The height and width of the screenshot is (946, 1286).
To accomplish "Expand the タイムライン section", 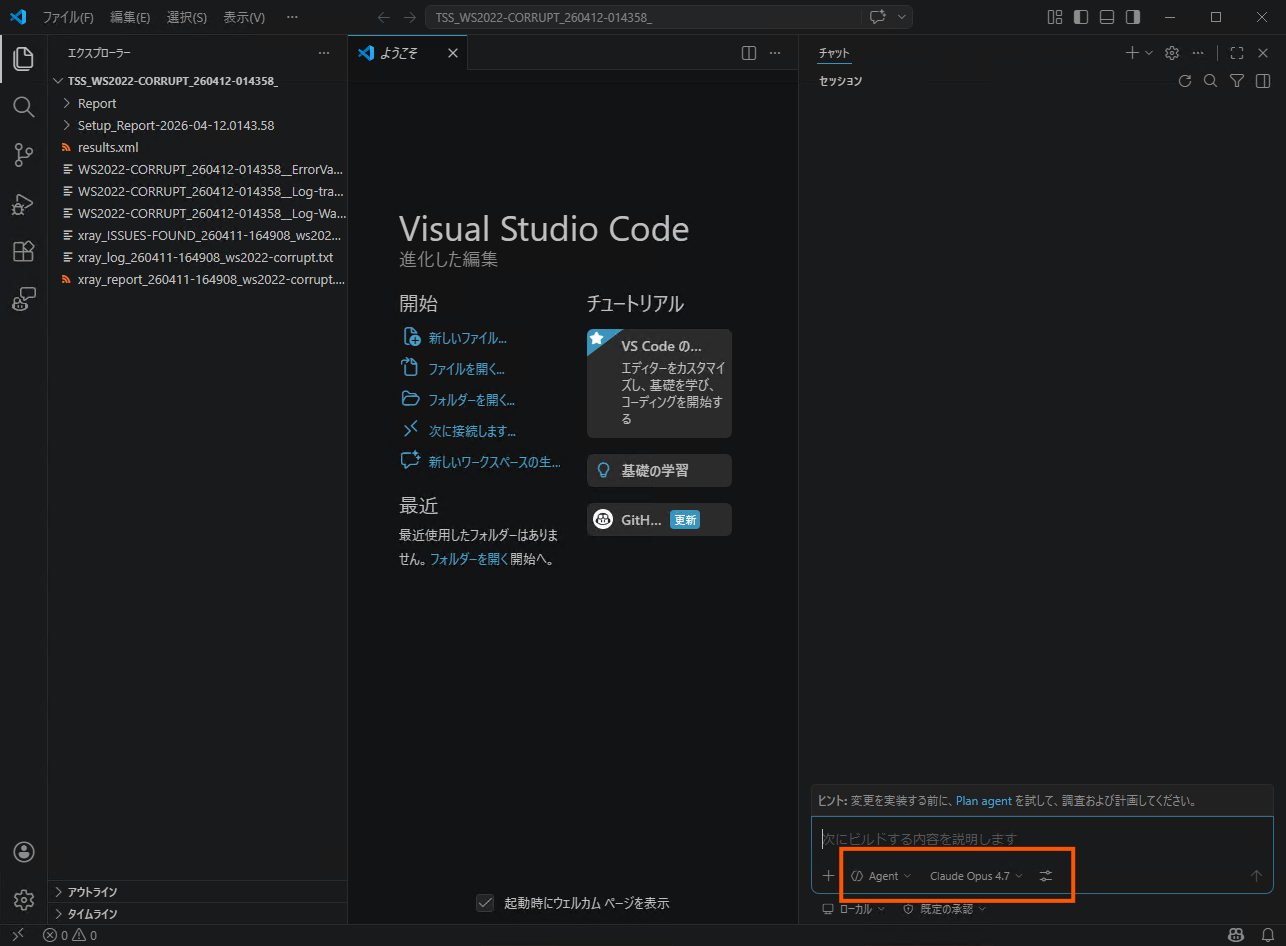I will pyautogui.click(x=197, y=914).
